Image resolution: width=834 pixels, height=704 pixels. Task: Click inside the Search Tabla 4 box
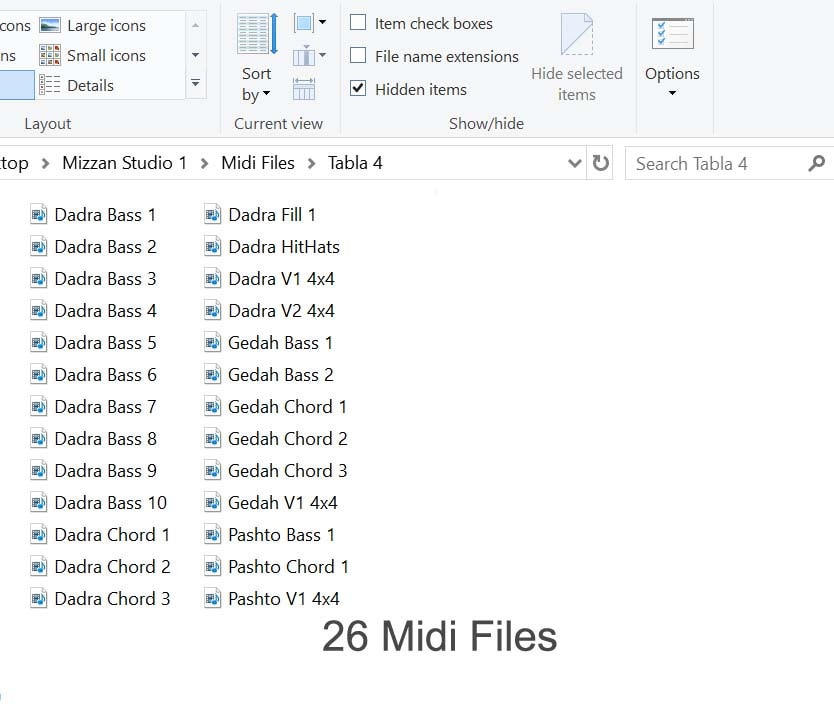click(x=710, y=163)
